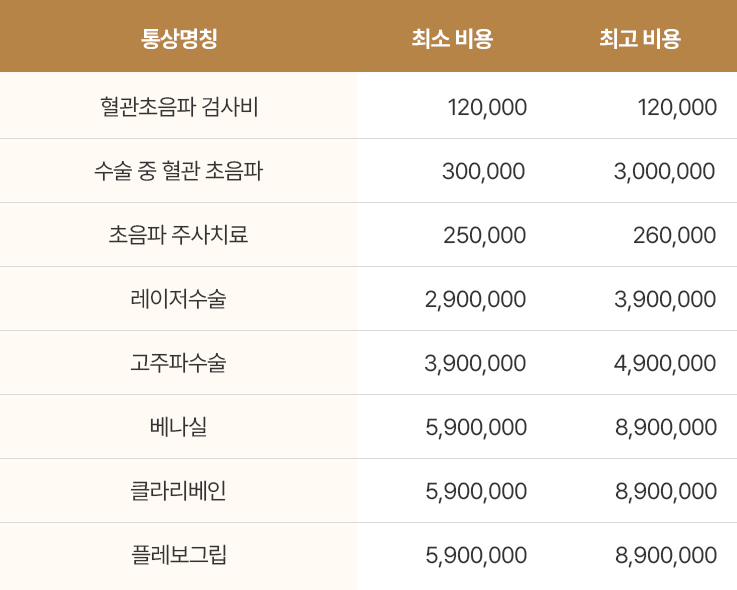
Task: Click 플레보그립 maximum cost 8,900,000 cell
Action: (664, 555)
